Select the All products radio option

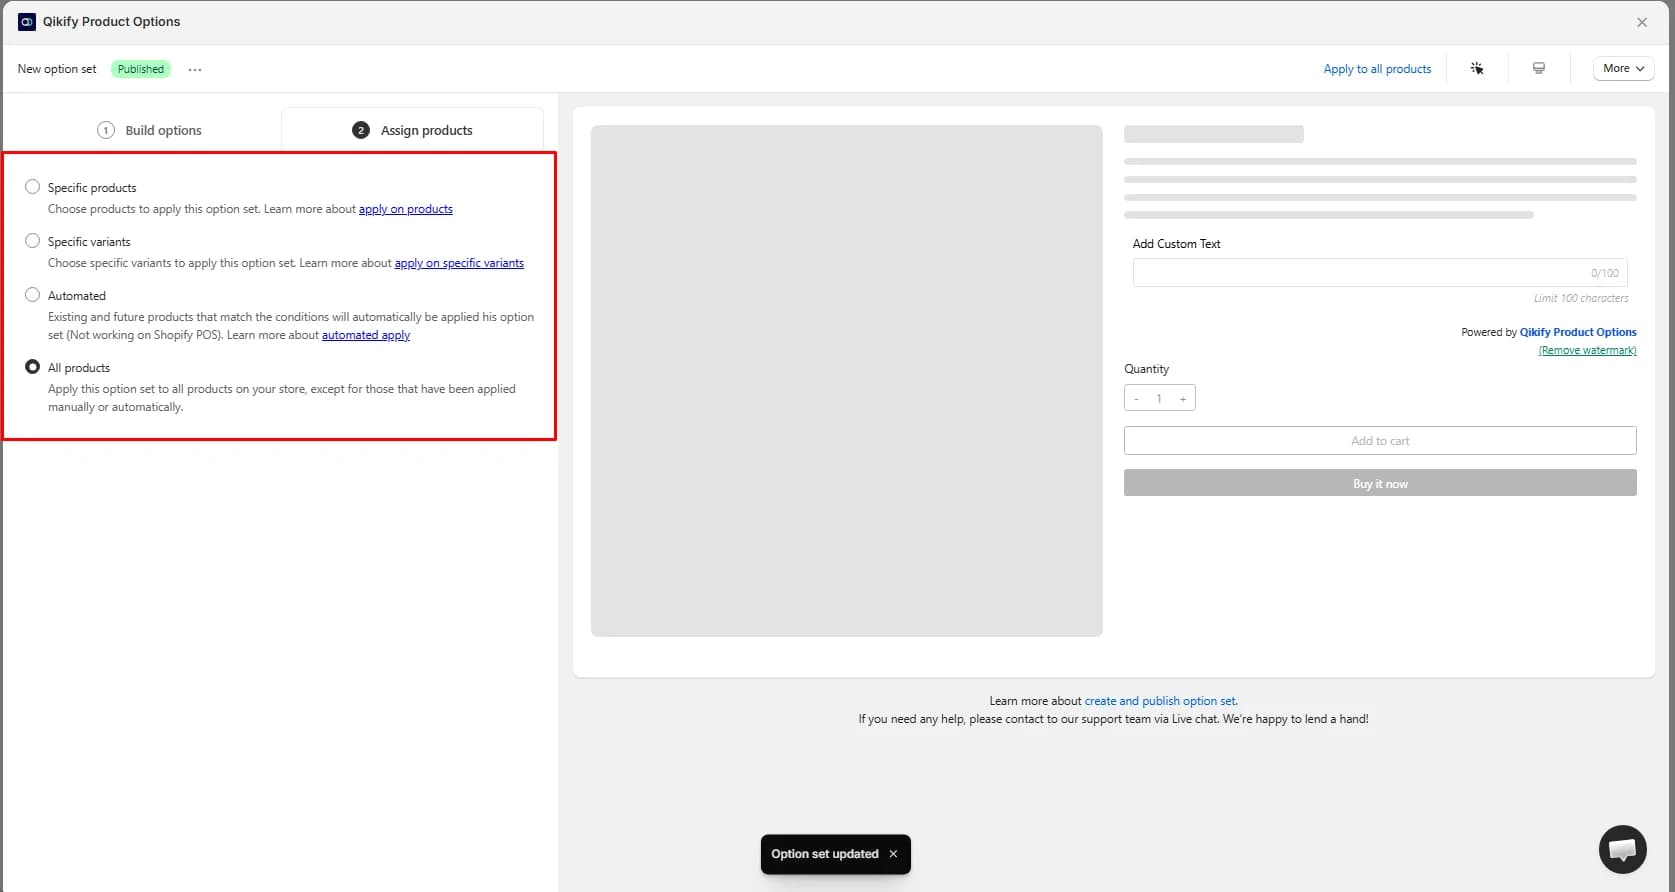point(33,367)
